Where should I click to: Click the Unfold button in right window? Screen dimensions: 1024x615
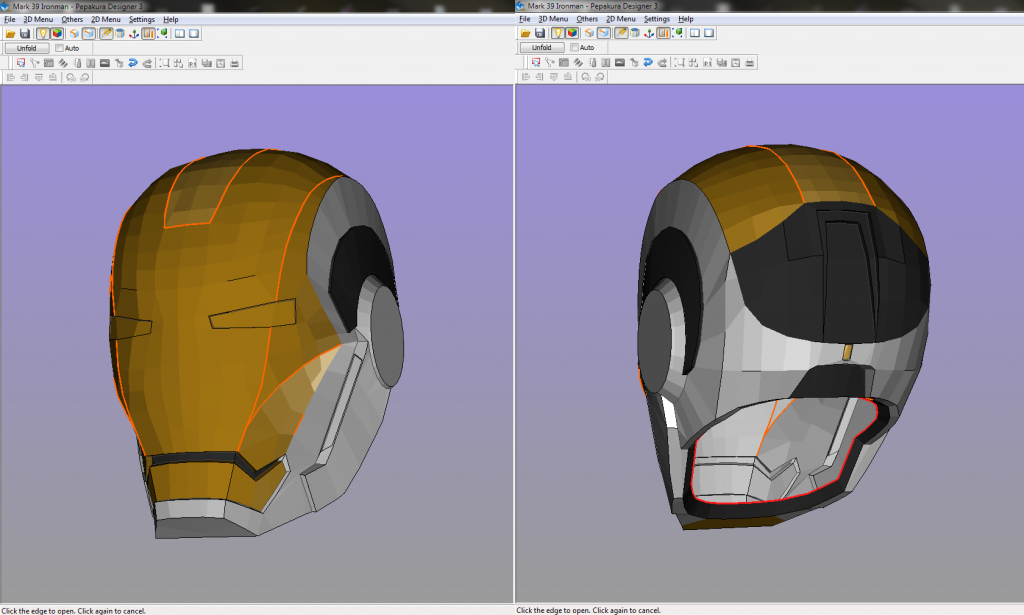tap(542, 48)
